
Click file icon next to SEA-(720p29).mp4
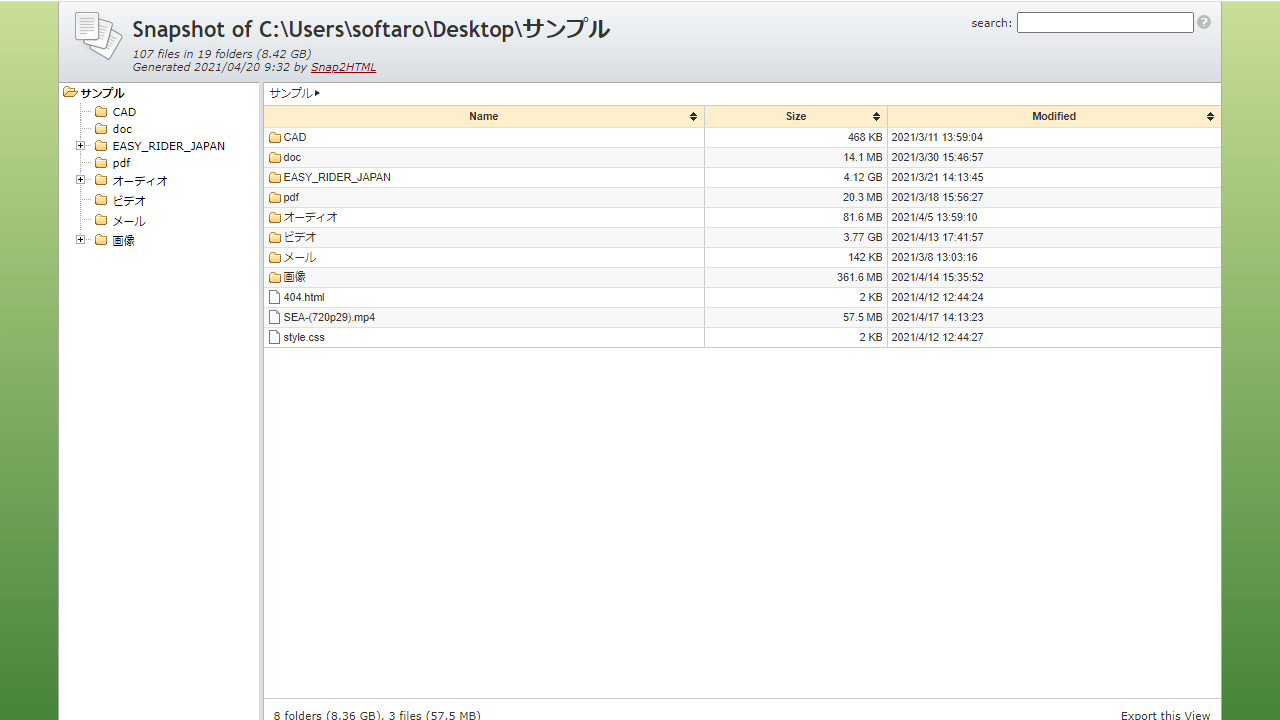click(275, 317)
